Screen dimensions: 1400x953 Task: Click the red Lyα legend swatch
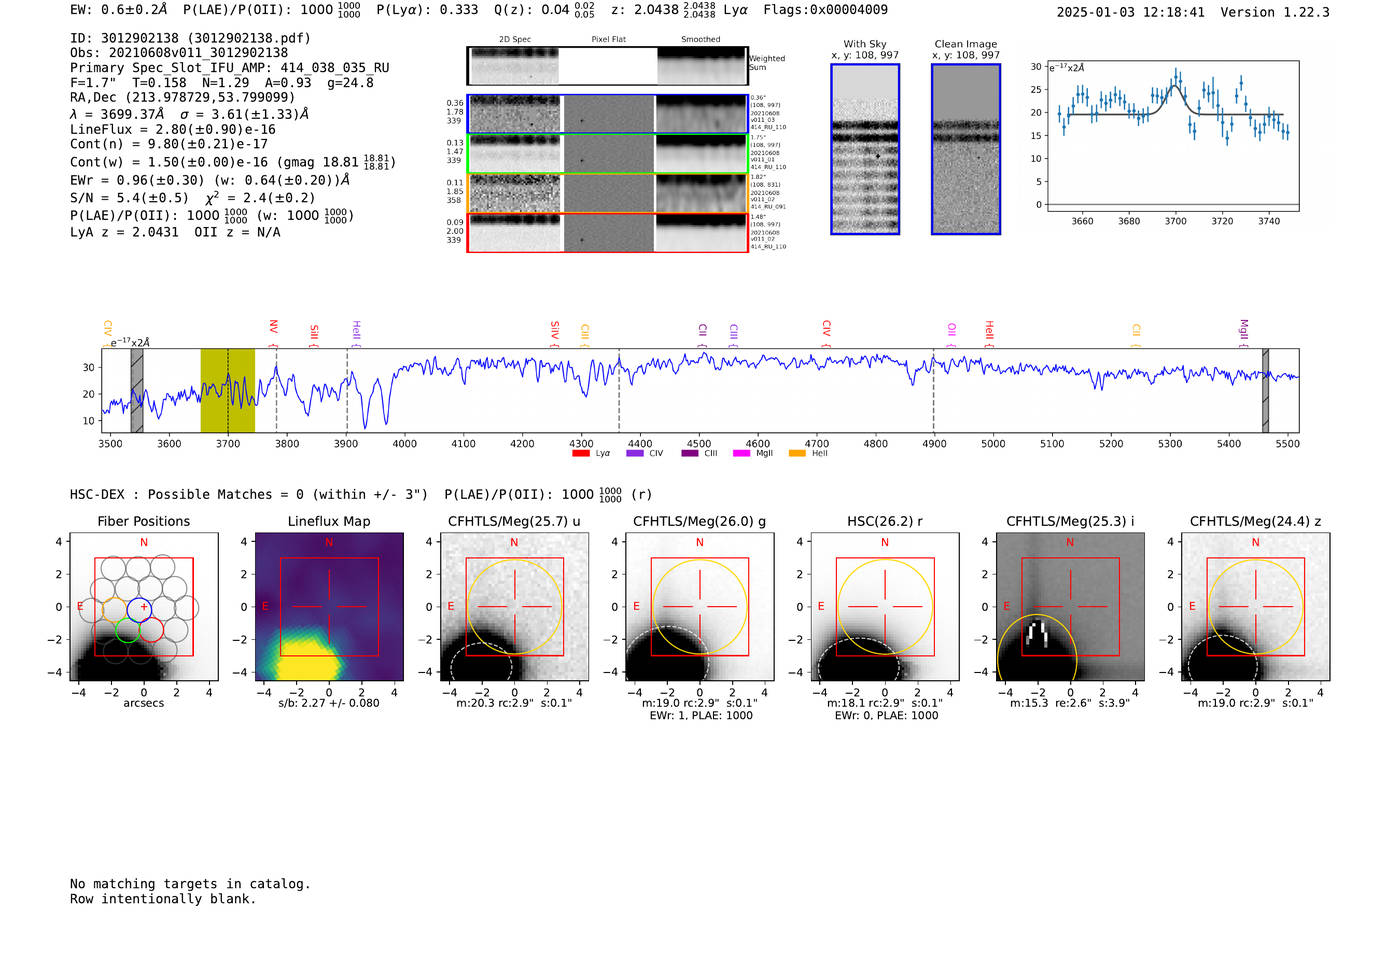pos(580,454)
